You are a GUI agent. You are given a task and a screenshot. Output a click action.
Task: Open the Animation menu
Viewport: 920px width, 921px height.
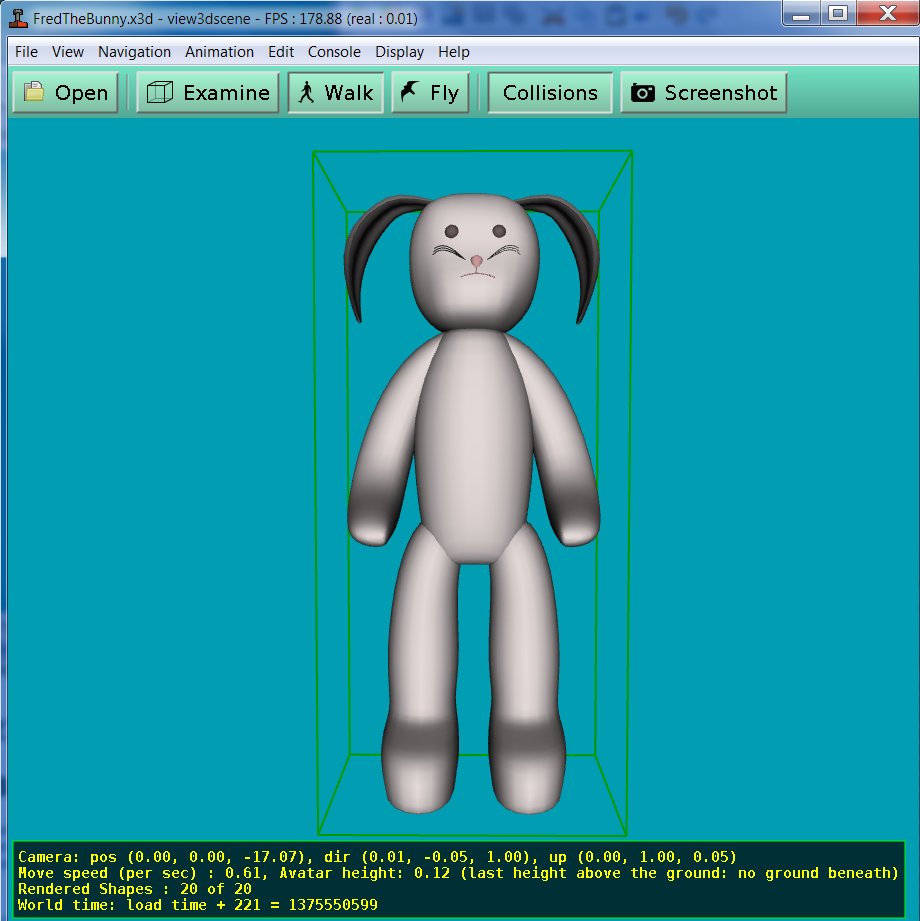click(x=219, y=52)
